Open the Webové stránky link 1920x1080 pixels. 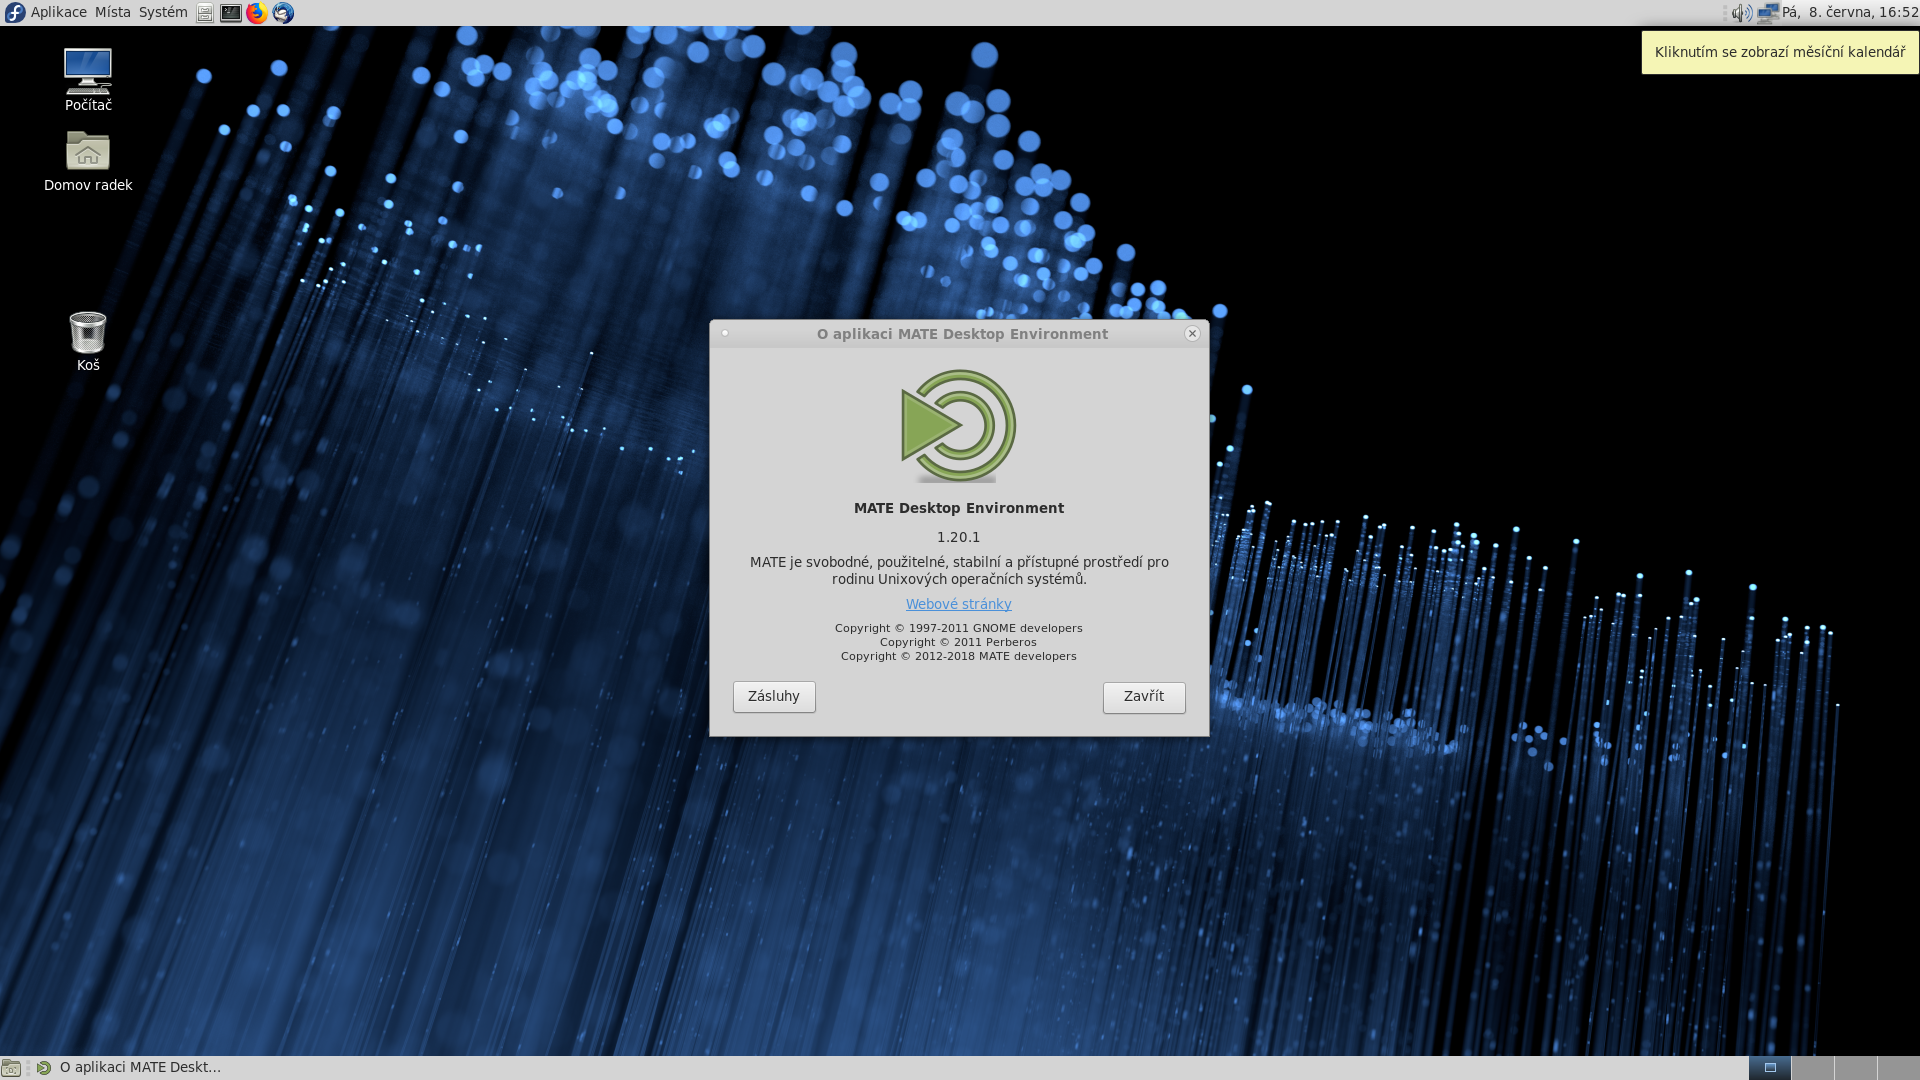(958, 604)
